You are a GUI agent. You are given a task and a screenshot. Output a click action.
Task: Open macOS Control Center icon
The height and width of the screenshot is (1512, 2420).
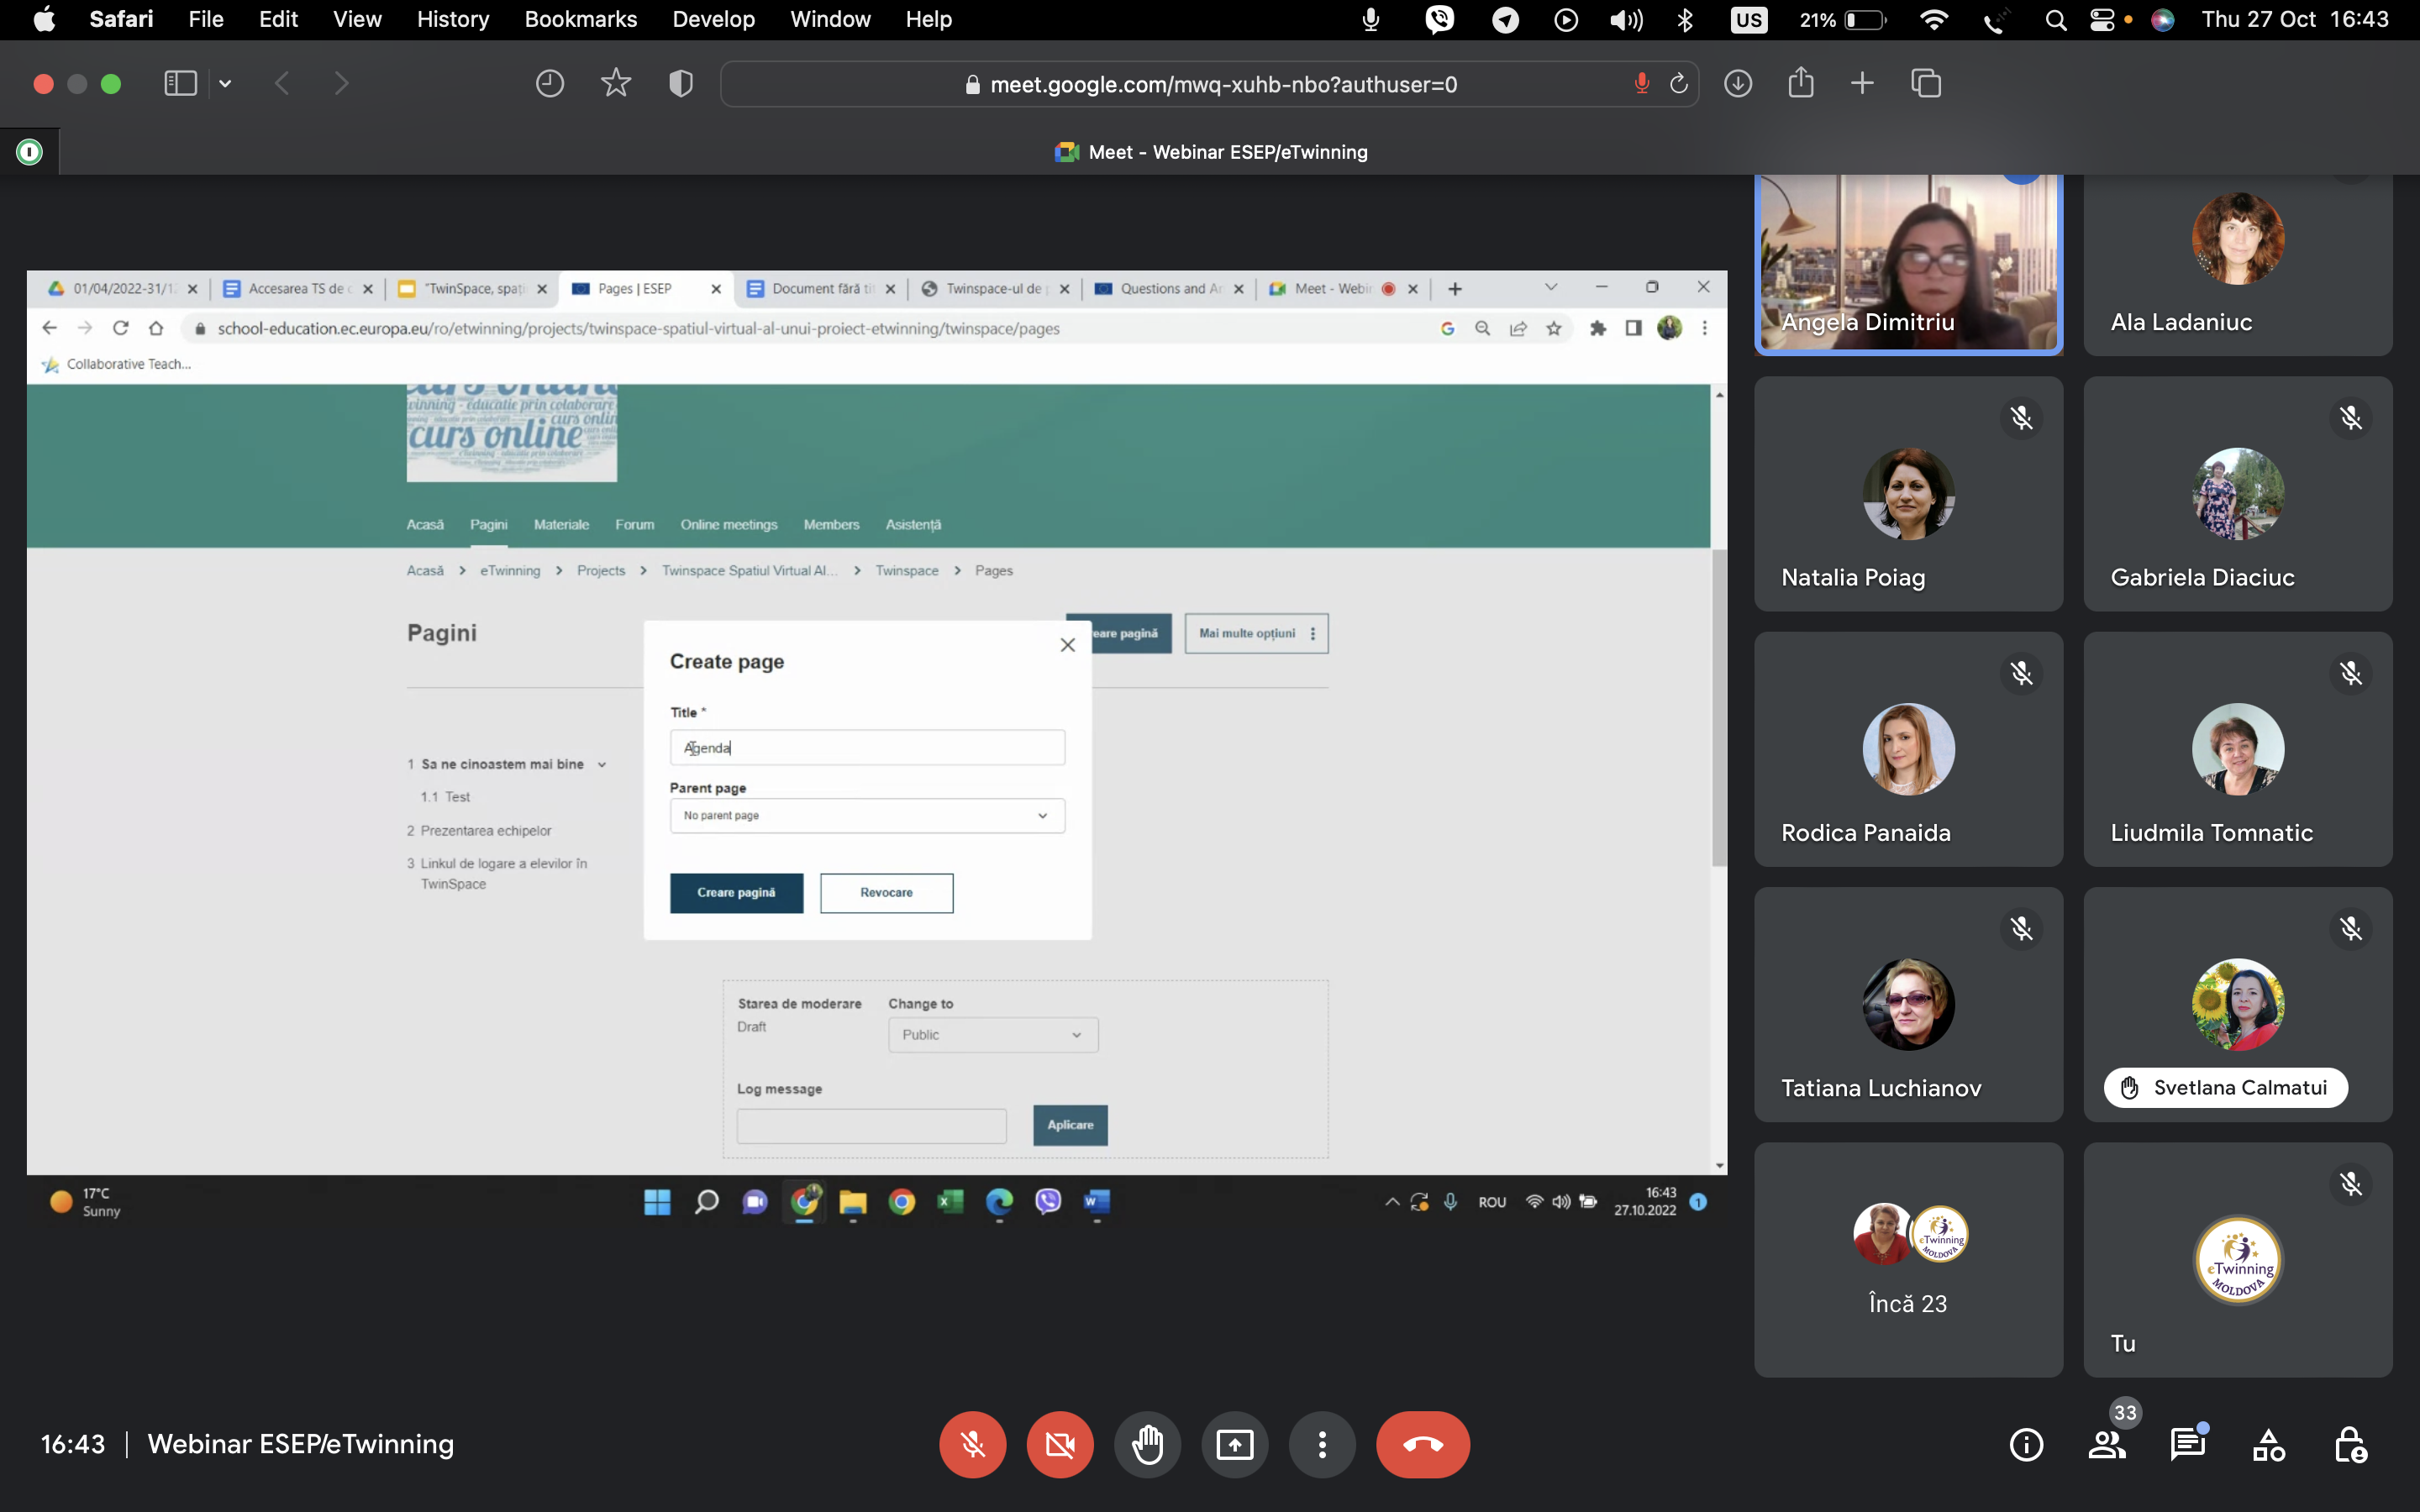(2103, 20)
